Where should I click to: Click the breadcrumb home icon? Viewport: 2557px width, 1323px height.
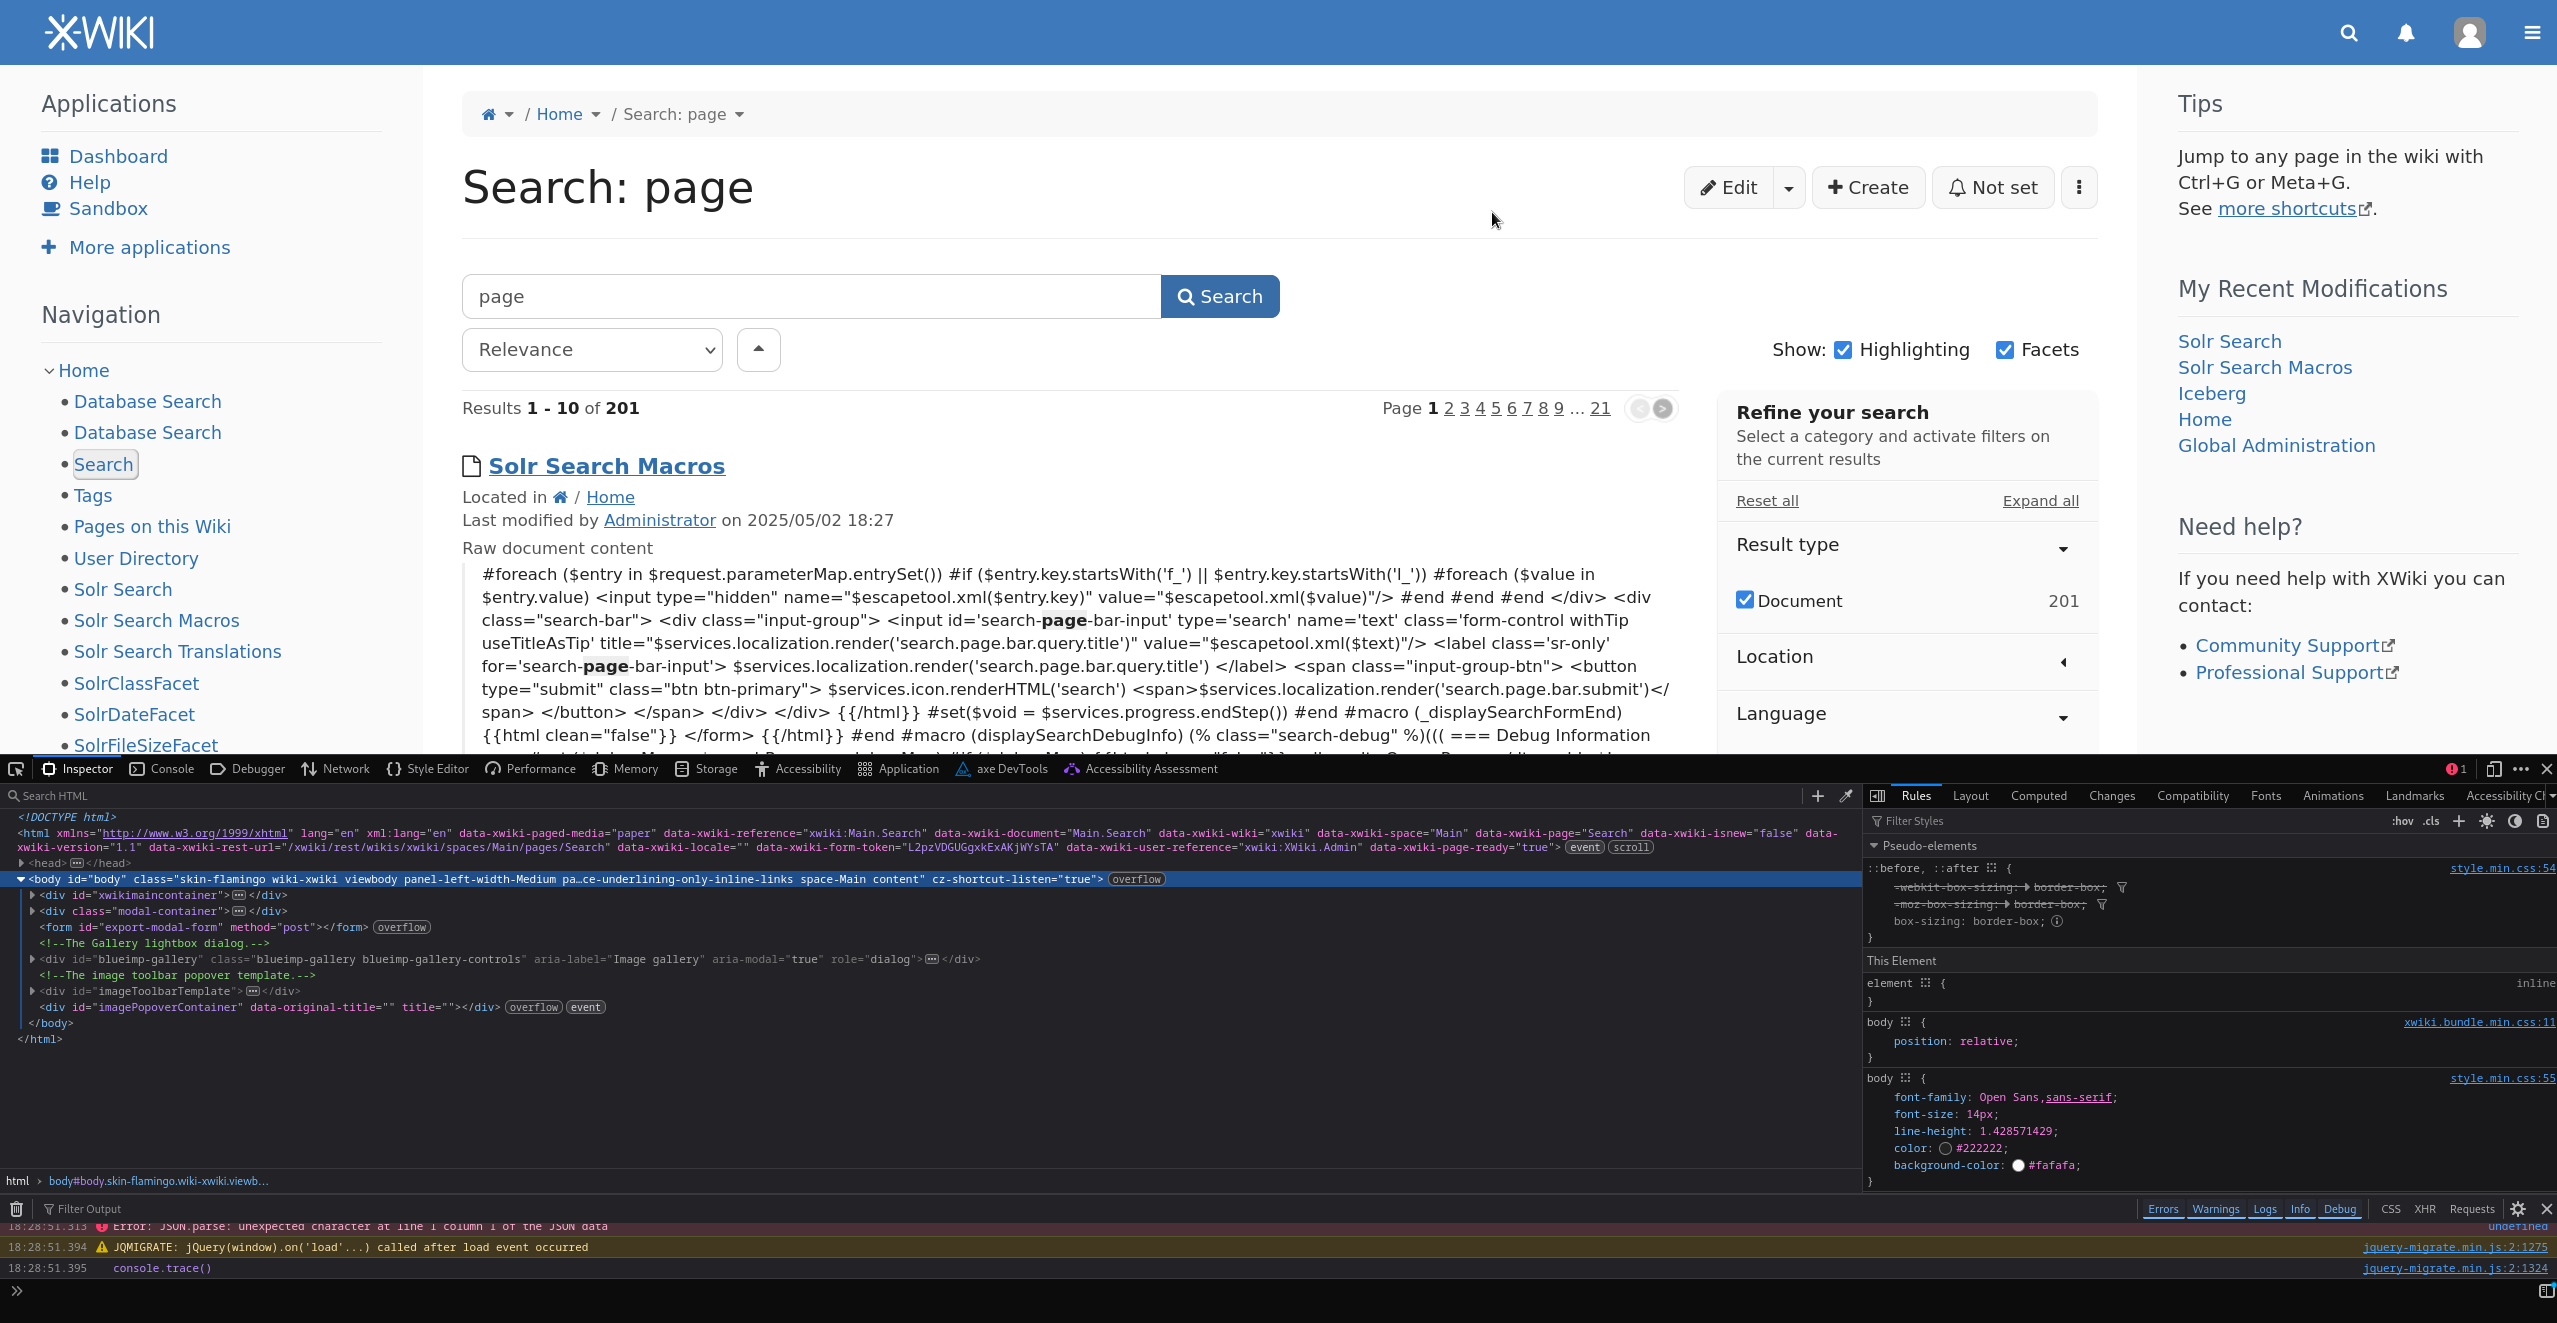tap(489, 114)
